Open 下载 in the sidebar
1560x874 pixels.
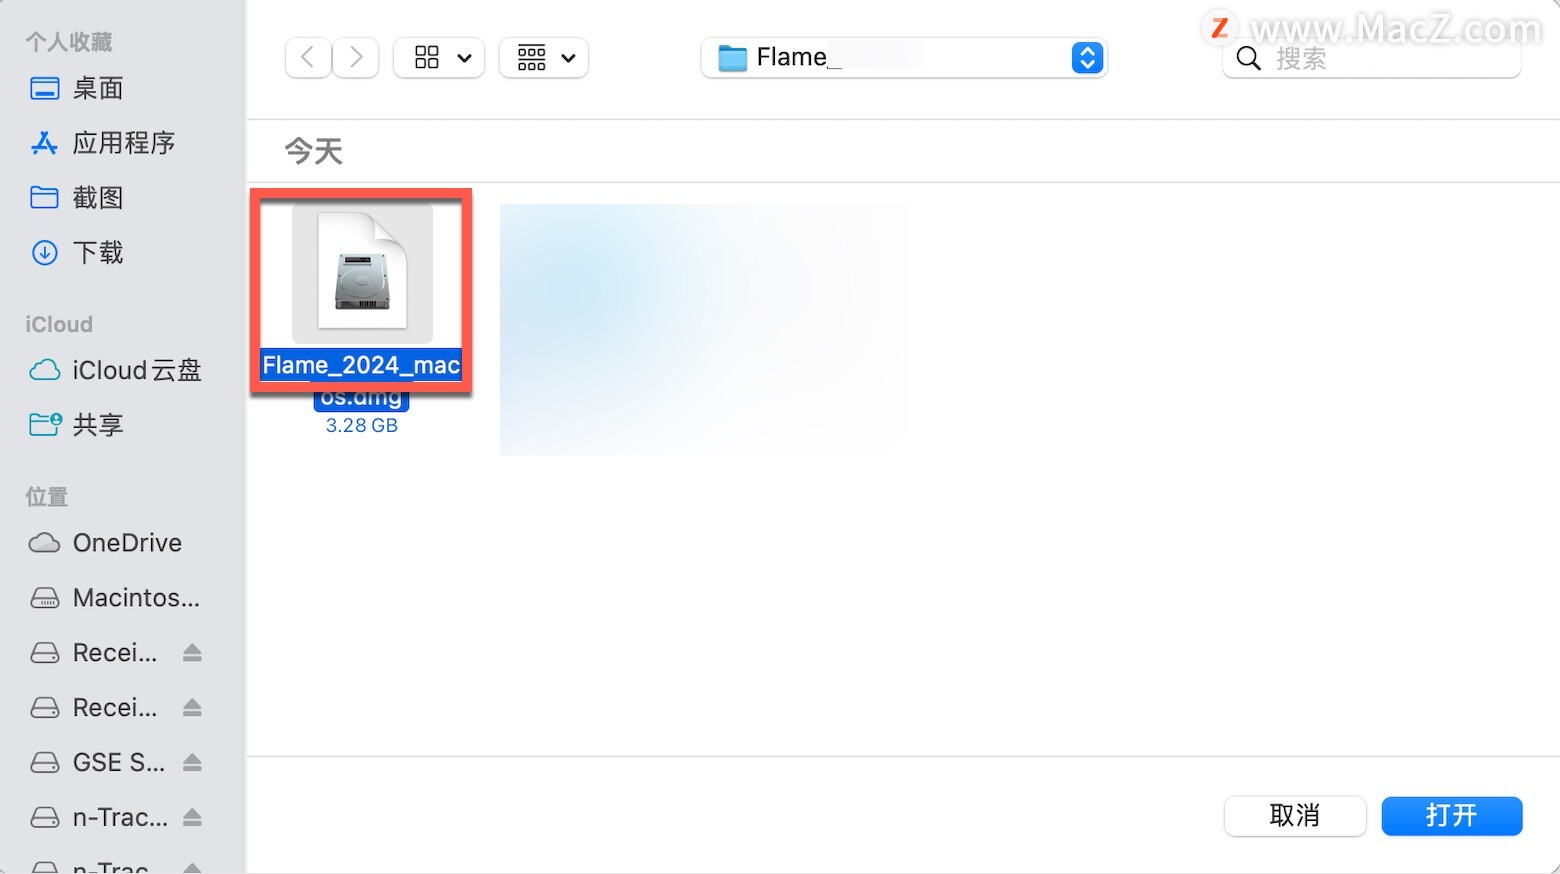click(x=98, y=253)
